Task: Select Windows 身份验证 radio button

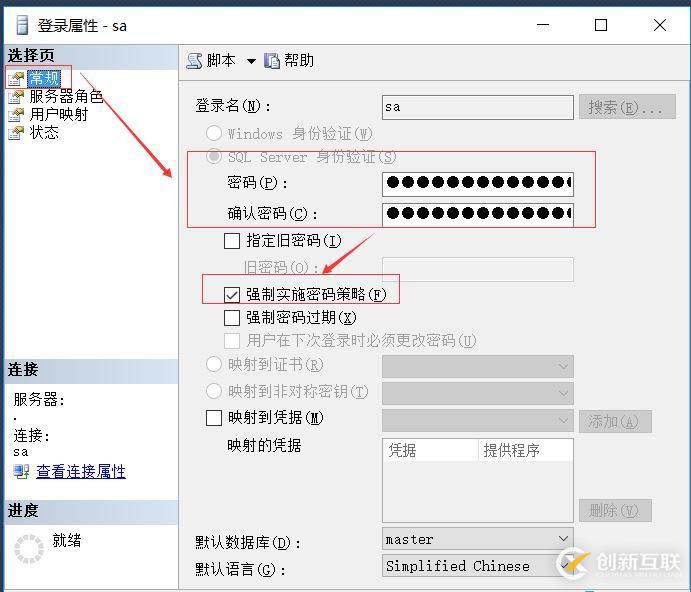Action: point(214,133)
